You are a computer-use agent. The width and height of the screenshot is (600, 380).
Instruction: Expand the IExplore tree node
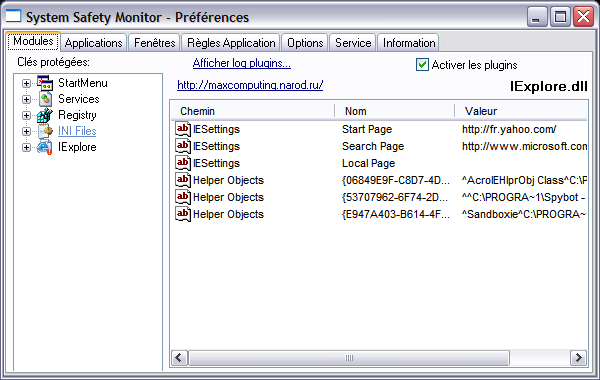click(x=26, y=147)
